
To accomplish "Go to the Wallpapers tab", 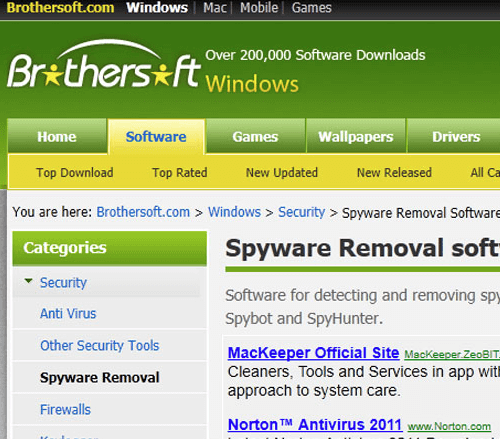I will [356, 136].
